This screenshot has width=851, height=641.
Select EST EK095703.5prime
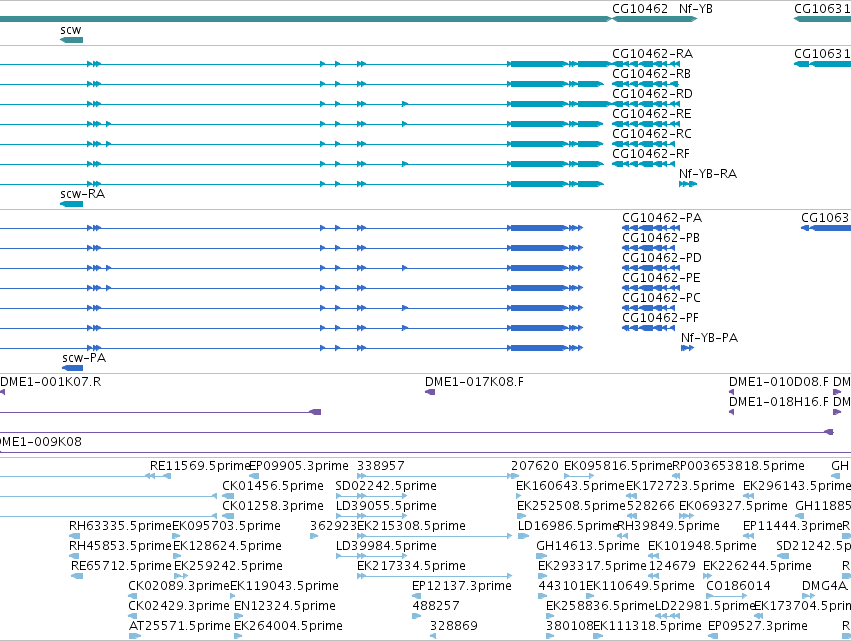click(226, 526)
